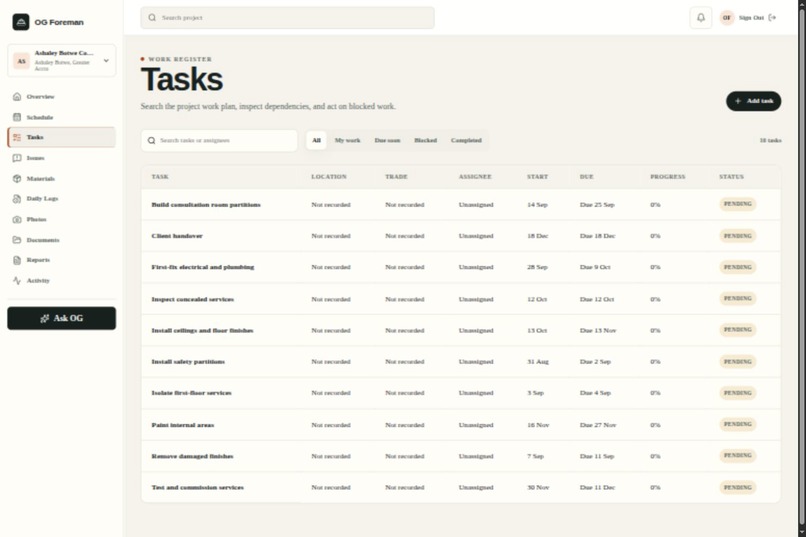This screenshot has height=537, width=806.
Task: Click the Photos camera icon
Action: click(17, 219)
